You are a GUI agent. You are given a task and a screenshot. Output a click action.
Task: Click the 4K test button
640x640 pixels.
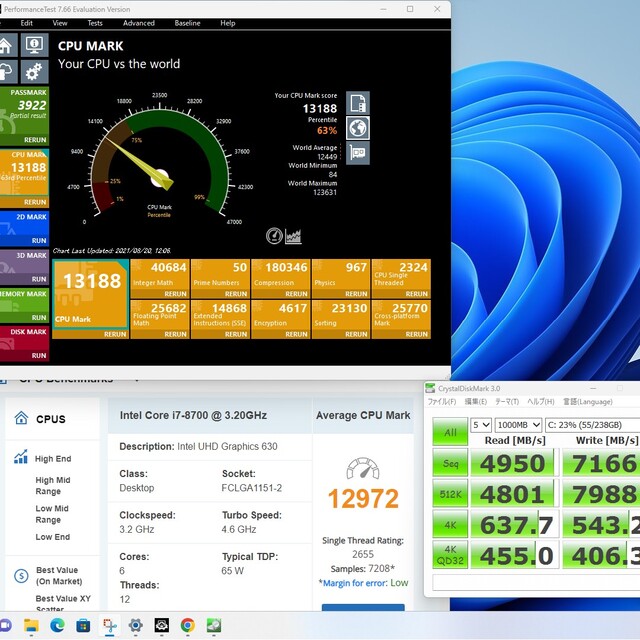coord(450,525)
